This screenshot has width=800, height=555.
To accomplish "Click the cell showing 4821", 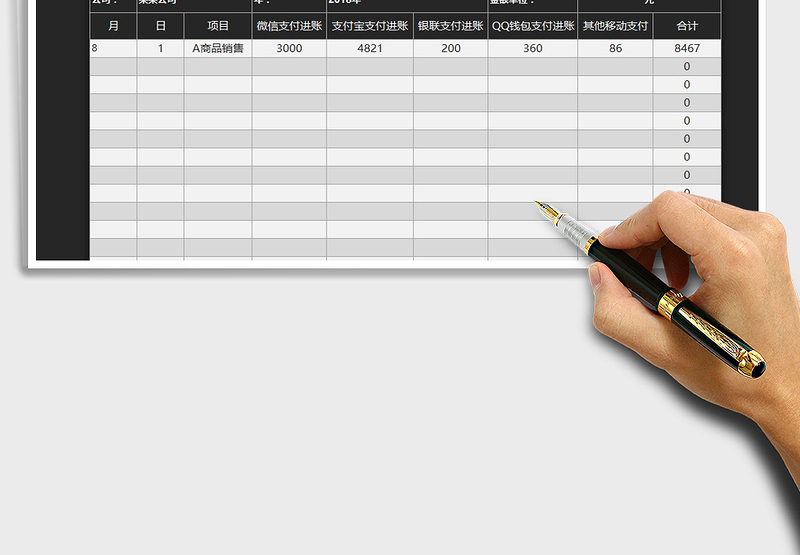I will 370,48.
